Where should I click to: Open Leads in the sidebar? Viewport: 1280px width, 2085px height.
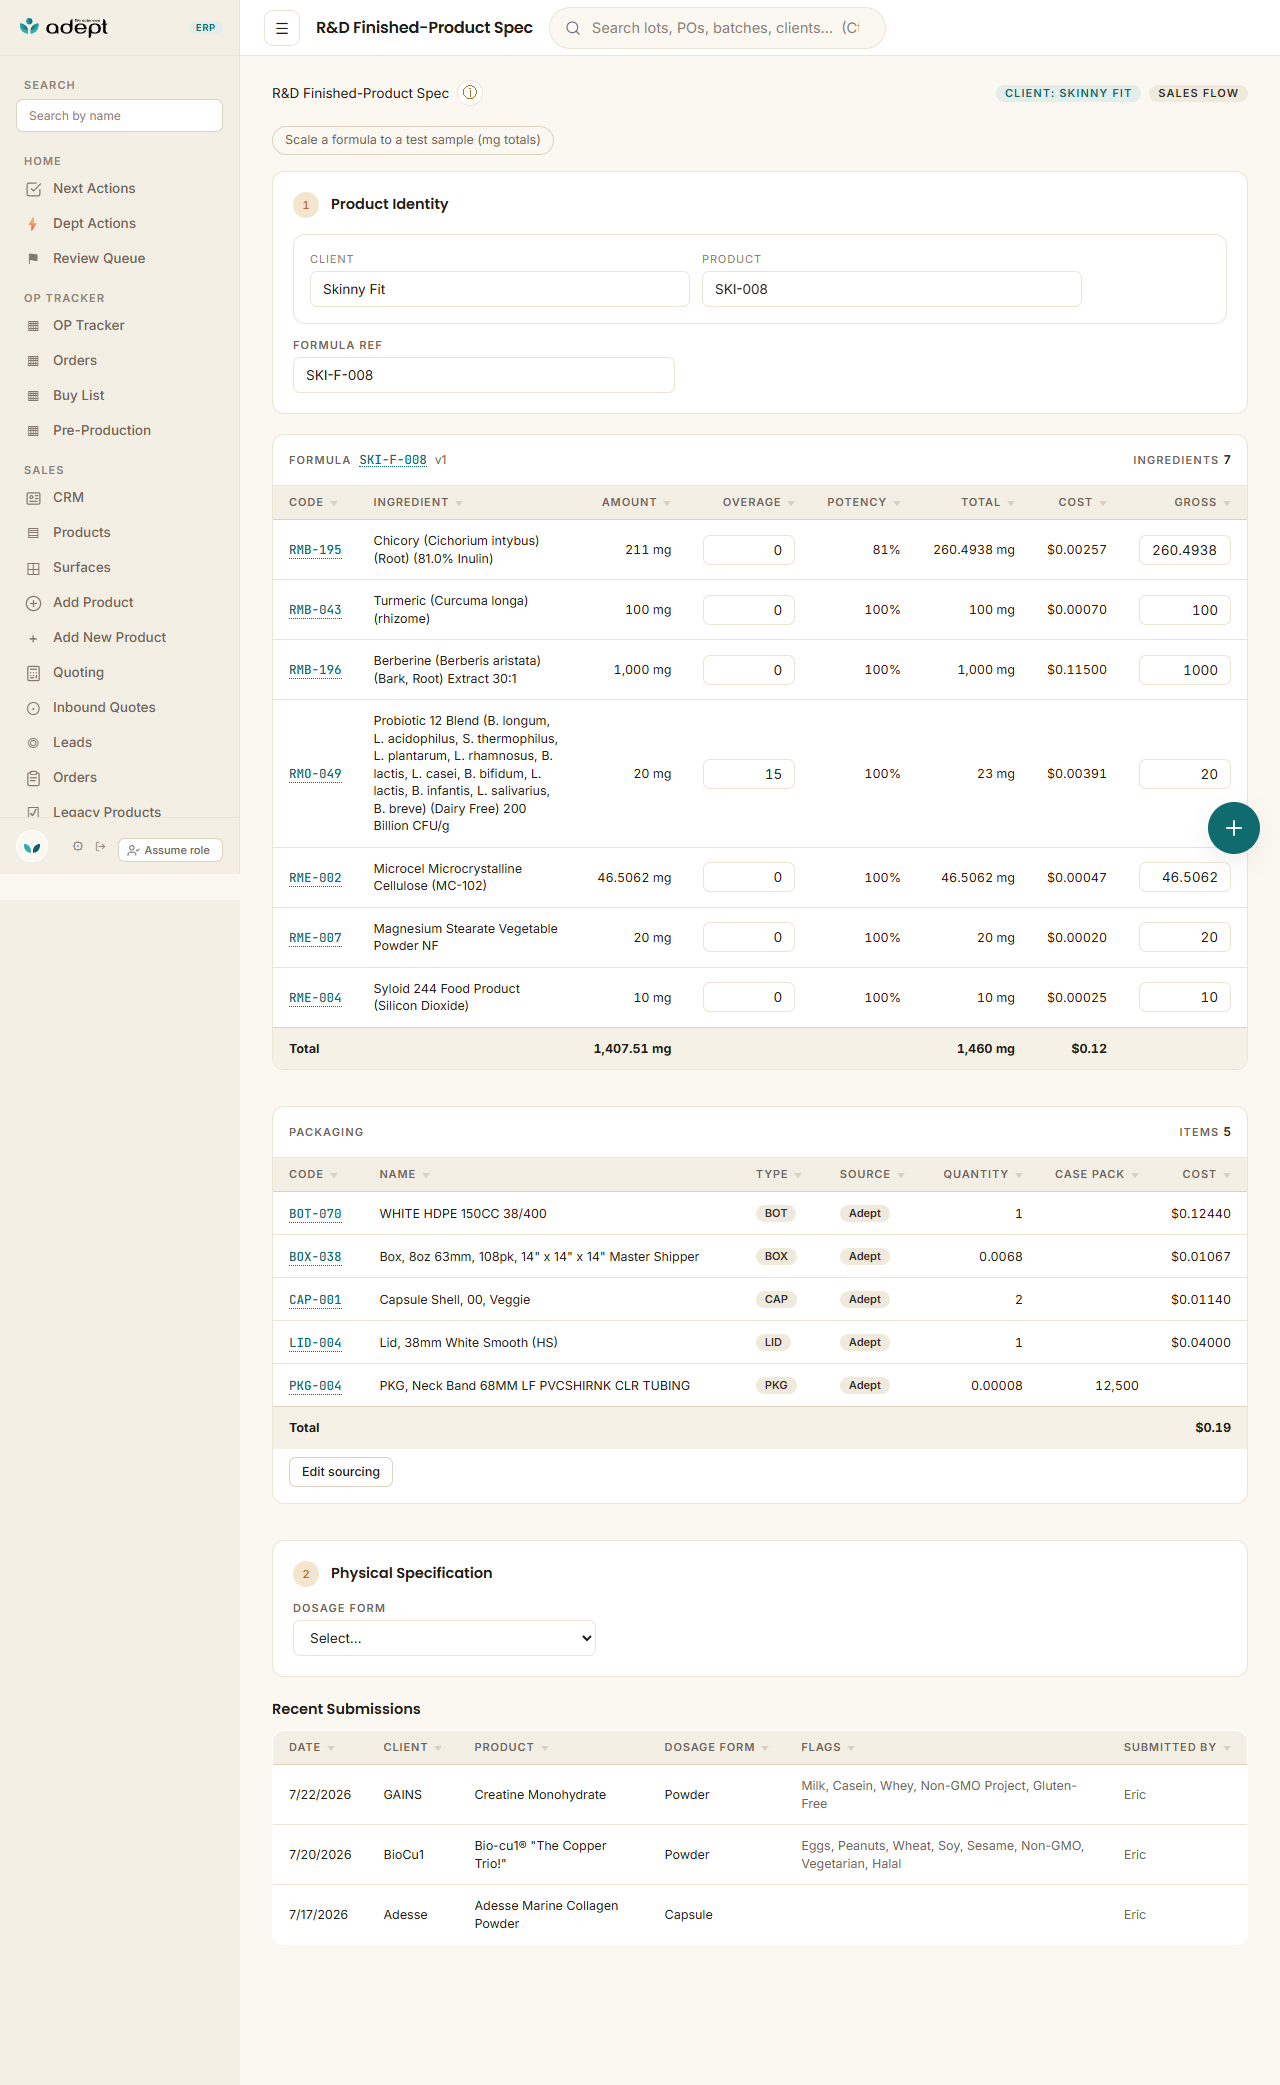pos(72,742)
